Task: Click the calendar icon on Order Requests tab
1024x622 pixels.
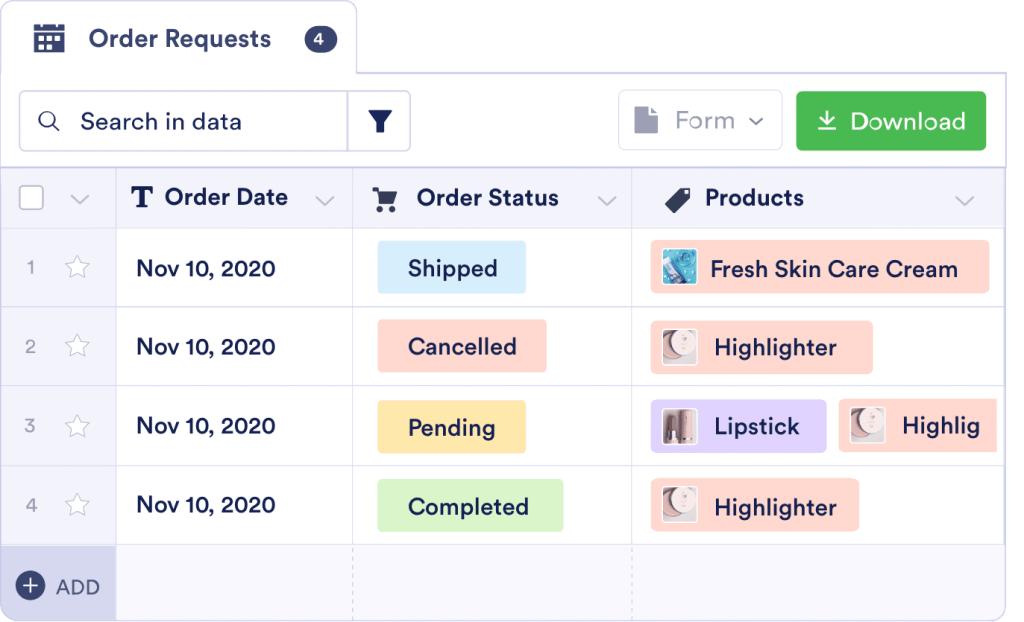Action: coord(49,39)
